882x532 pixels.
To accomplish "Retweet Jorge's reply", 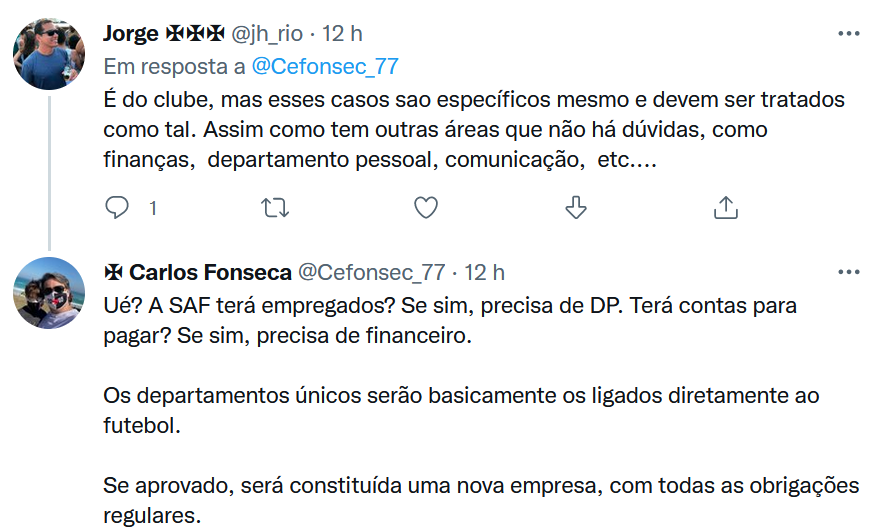I will [272, 207].
